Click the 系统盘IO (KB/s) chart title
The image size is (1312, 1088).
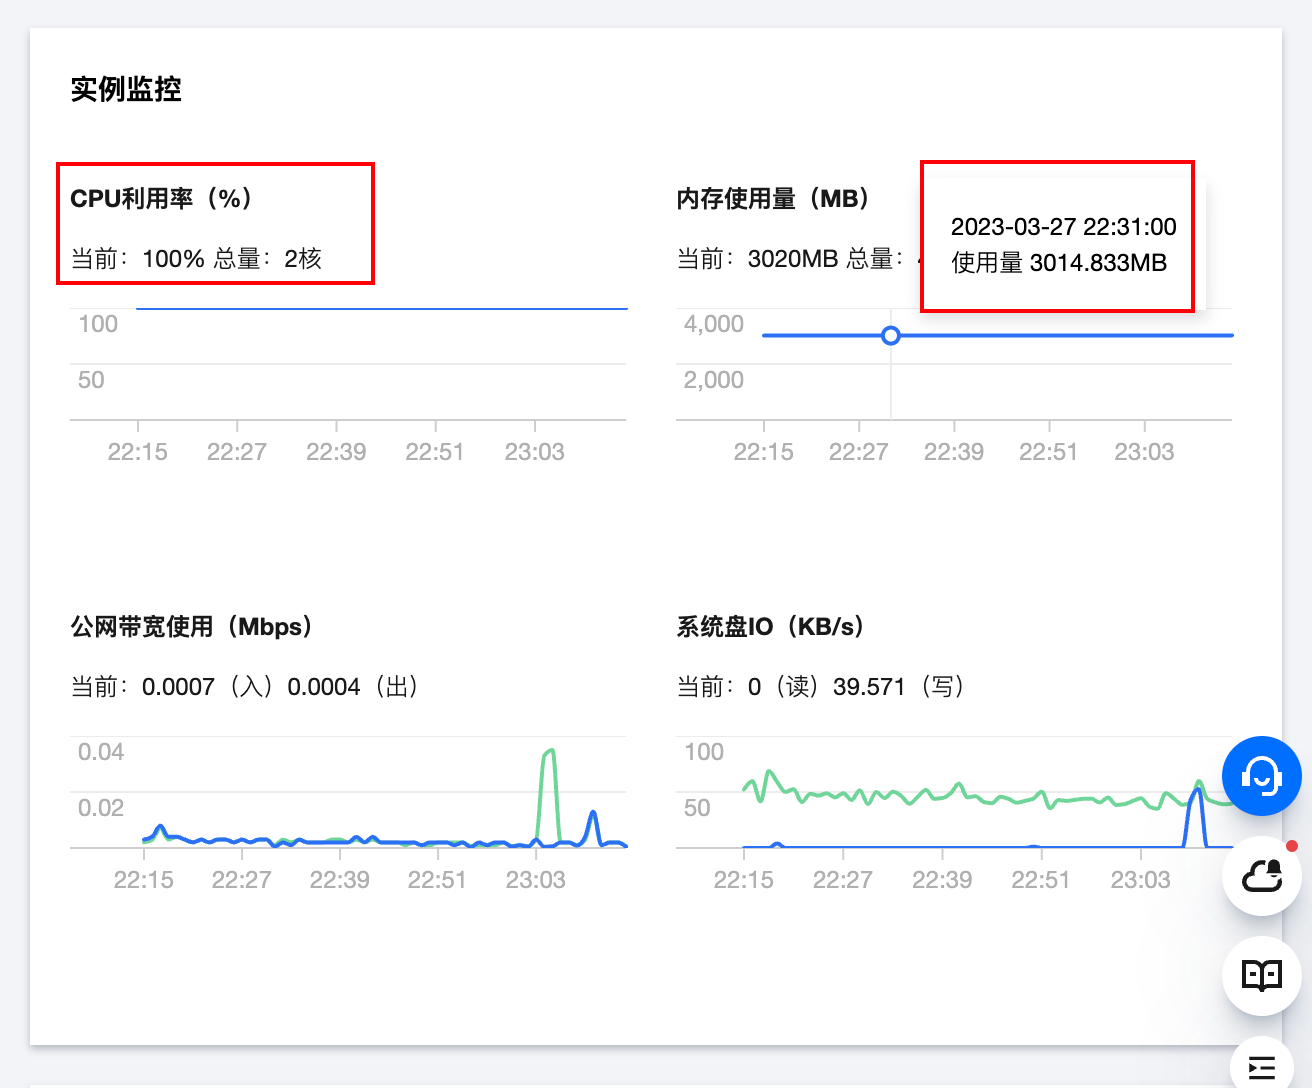(x=770, y=627)
